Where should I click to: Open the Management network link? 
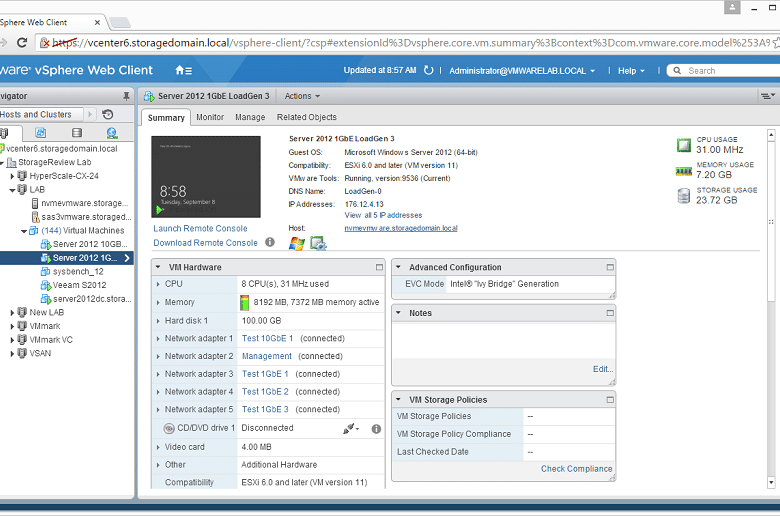(x=267, y=356)
